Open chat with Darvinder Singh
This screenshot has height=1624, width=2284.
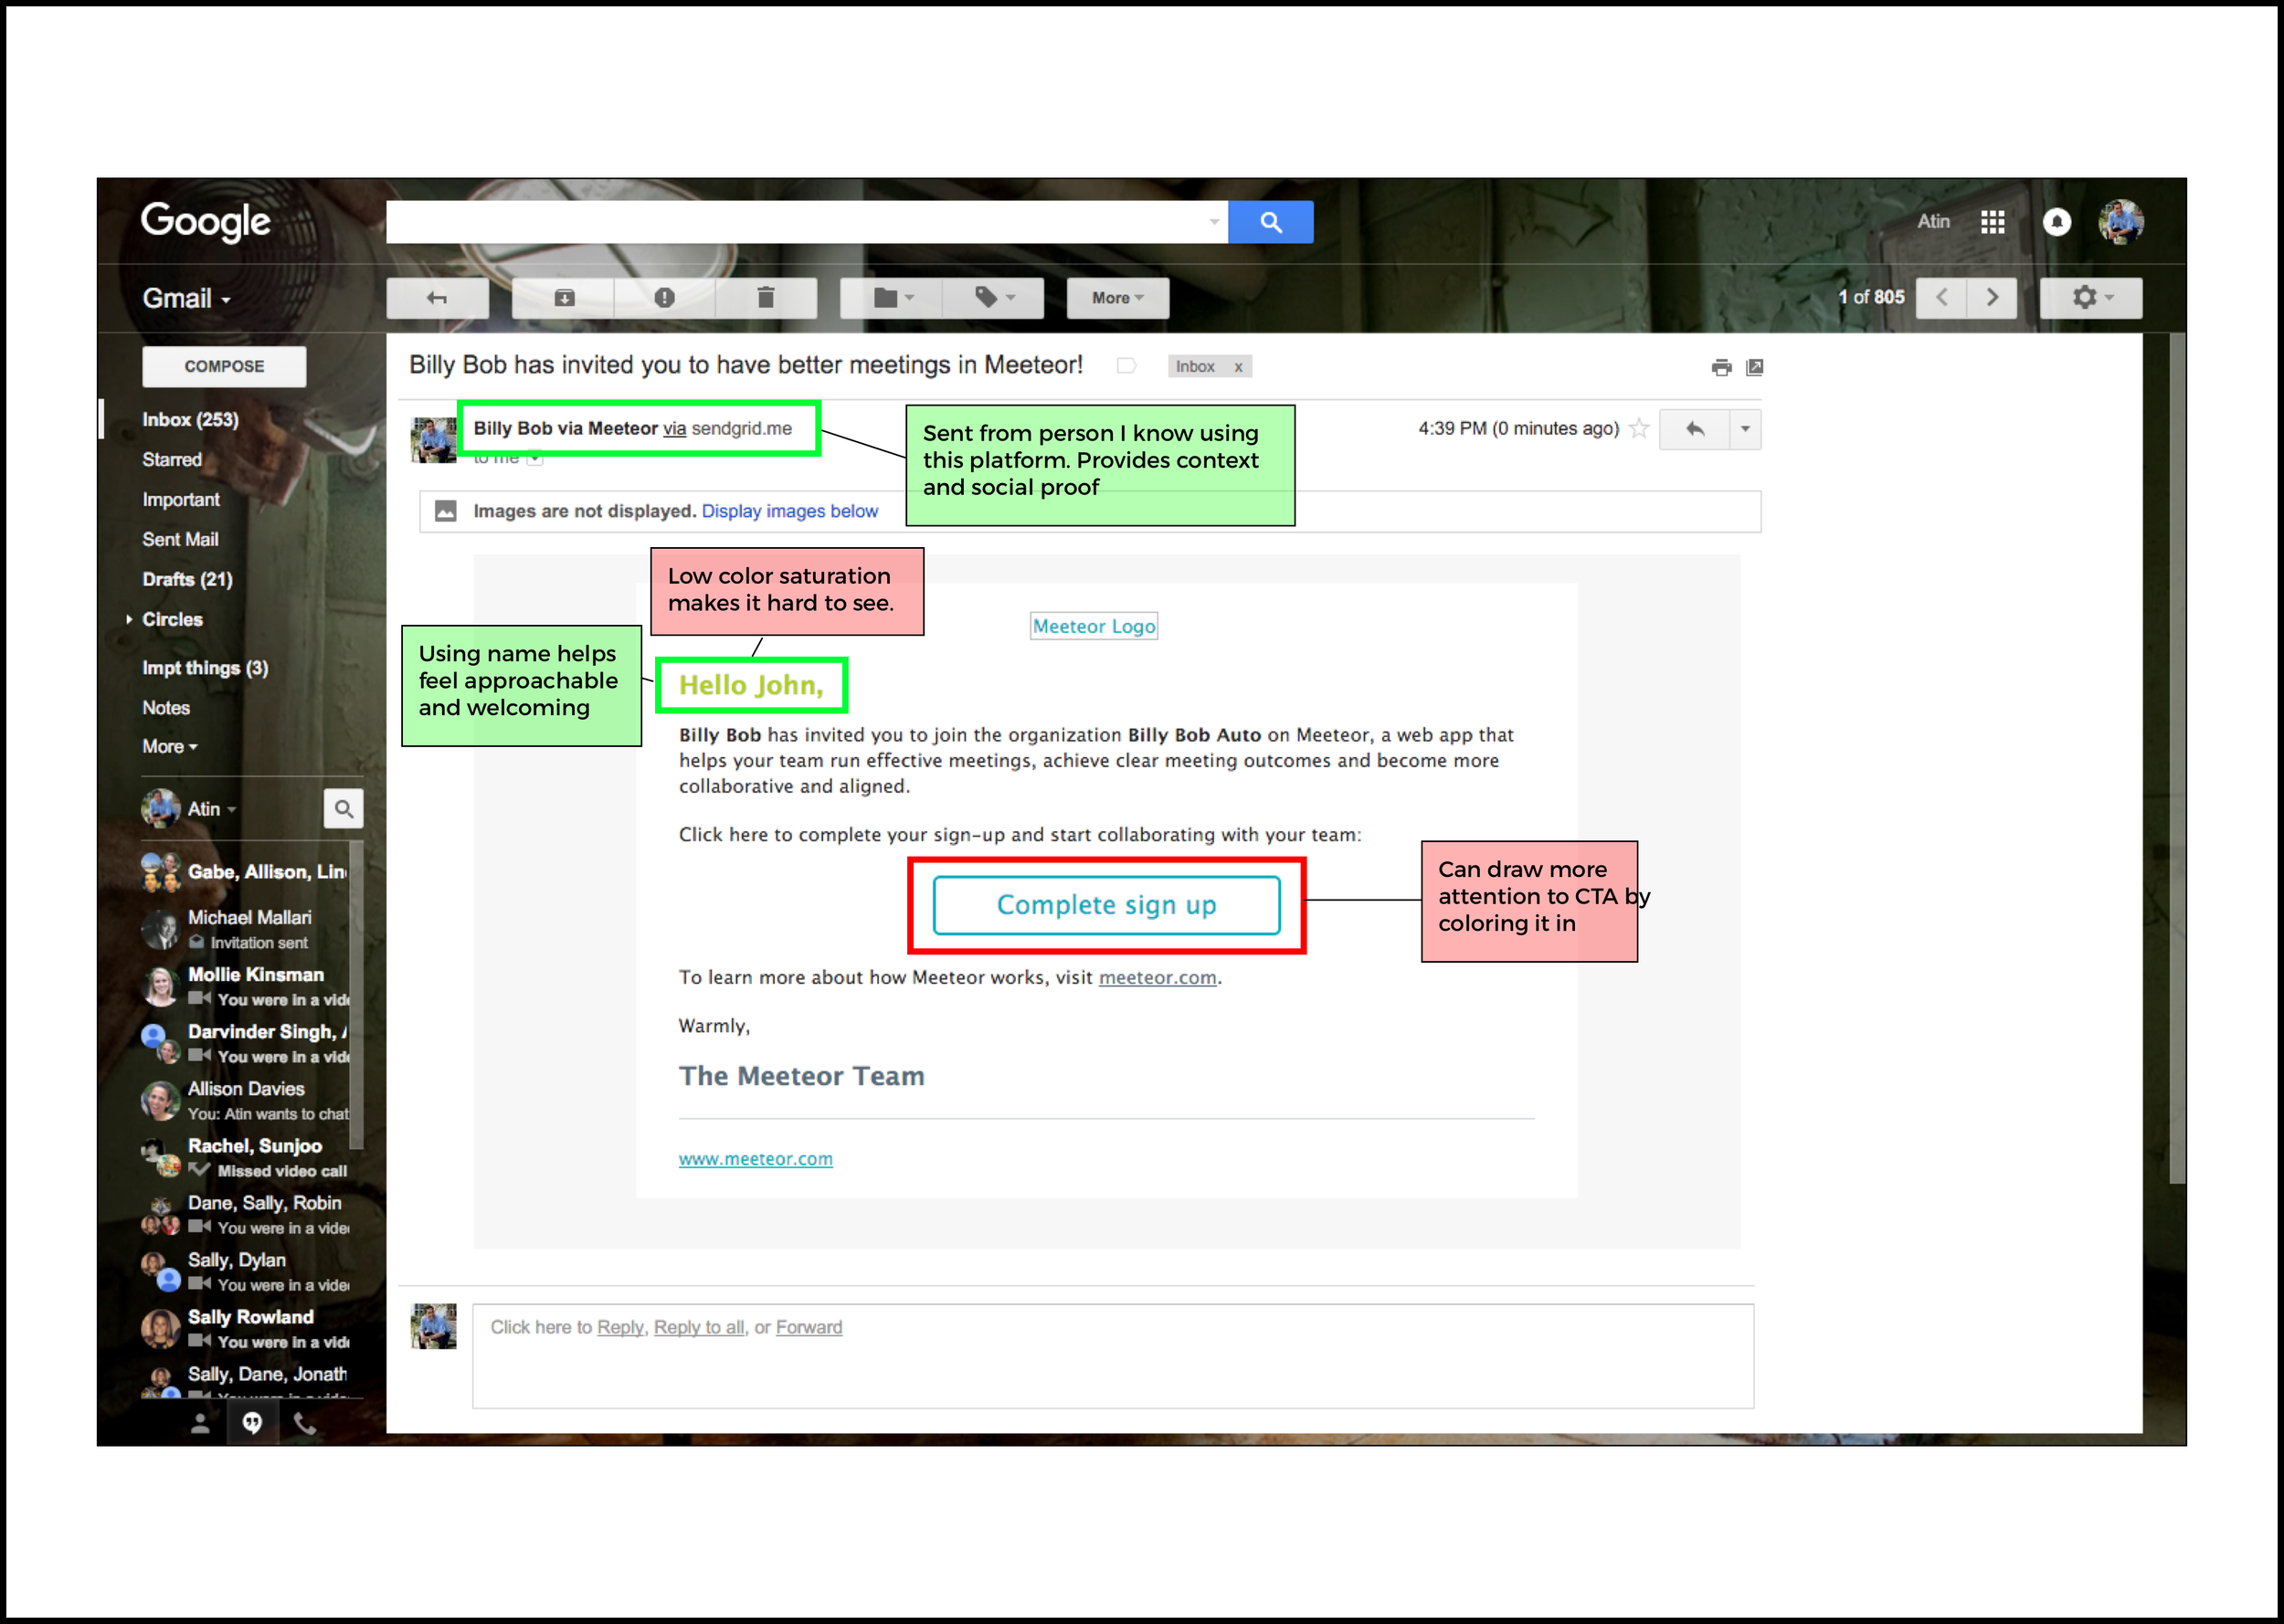point(245,1043)
